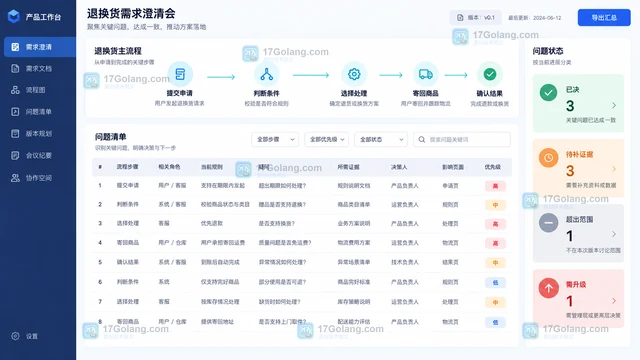Open 版本规划 in the sidebar

click(x=40, y=133)
